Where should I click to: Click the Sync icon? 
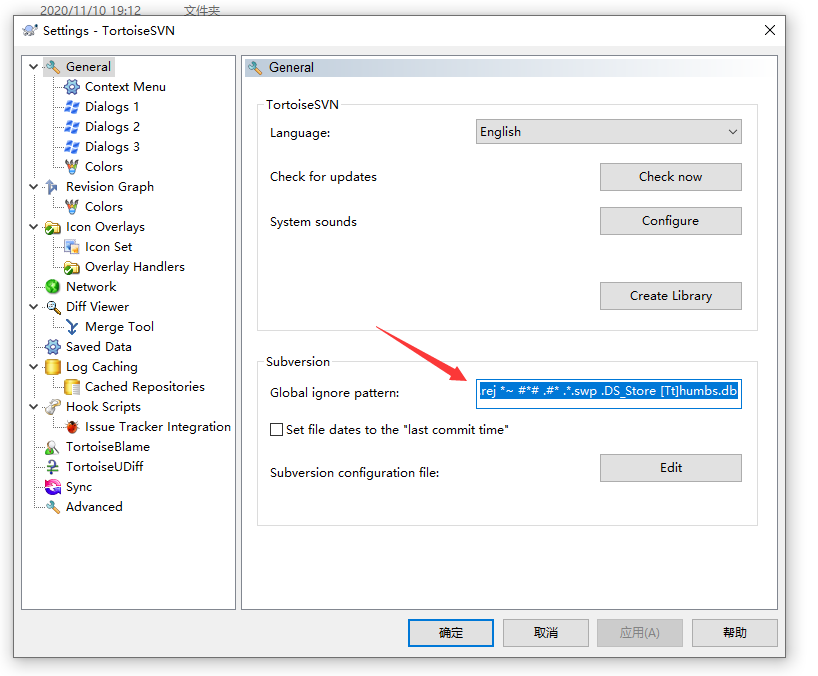(52, 487)
